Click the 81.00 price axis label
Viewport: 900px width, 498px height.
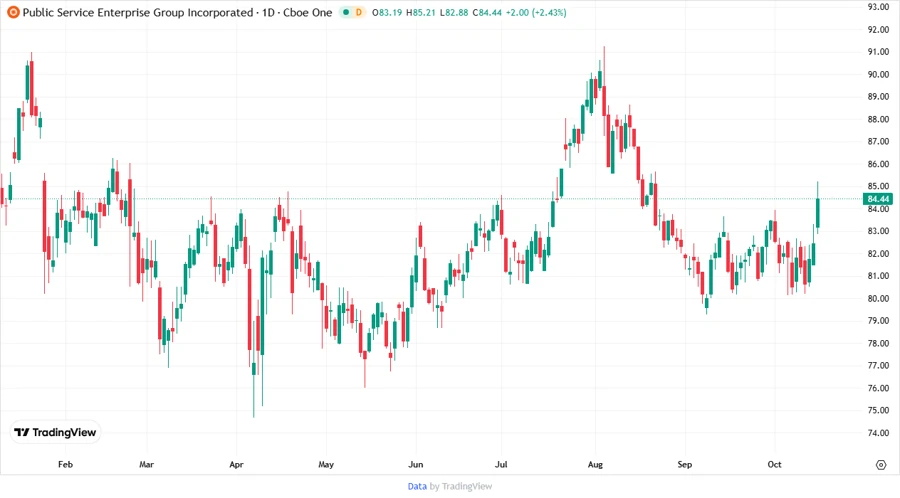[x=878, y=276]
